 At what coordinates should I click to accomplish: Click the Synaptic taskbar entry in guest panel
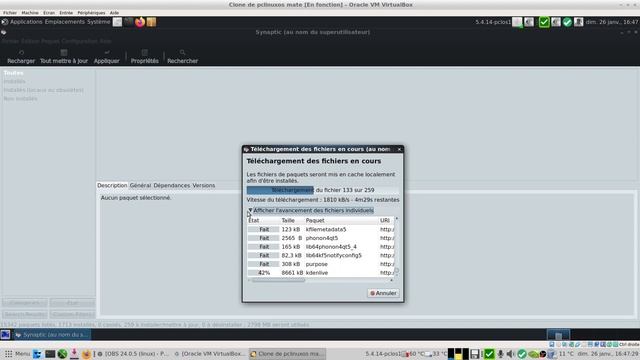(52, 335)
